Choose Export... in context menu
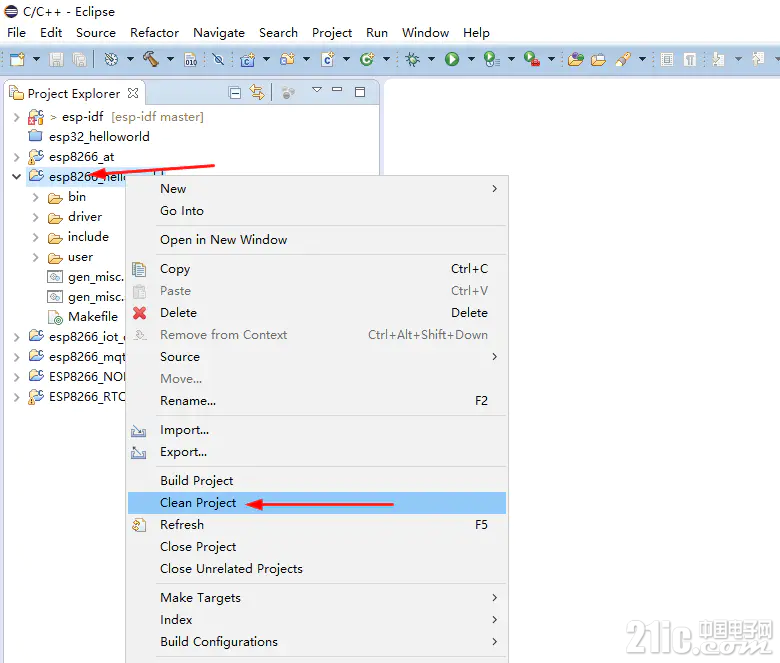Viewport: 780px width, 663px height. click(317, 452)
